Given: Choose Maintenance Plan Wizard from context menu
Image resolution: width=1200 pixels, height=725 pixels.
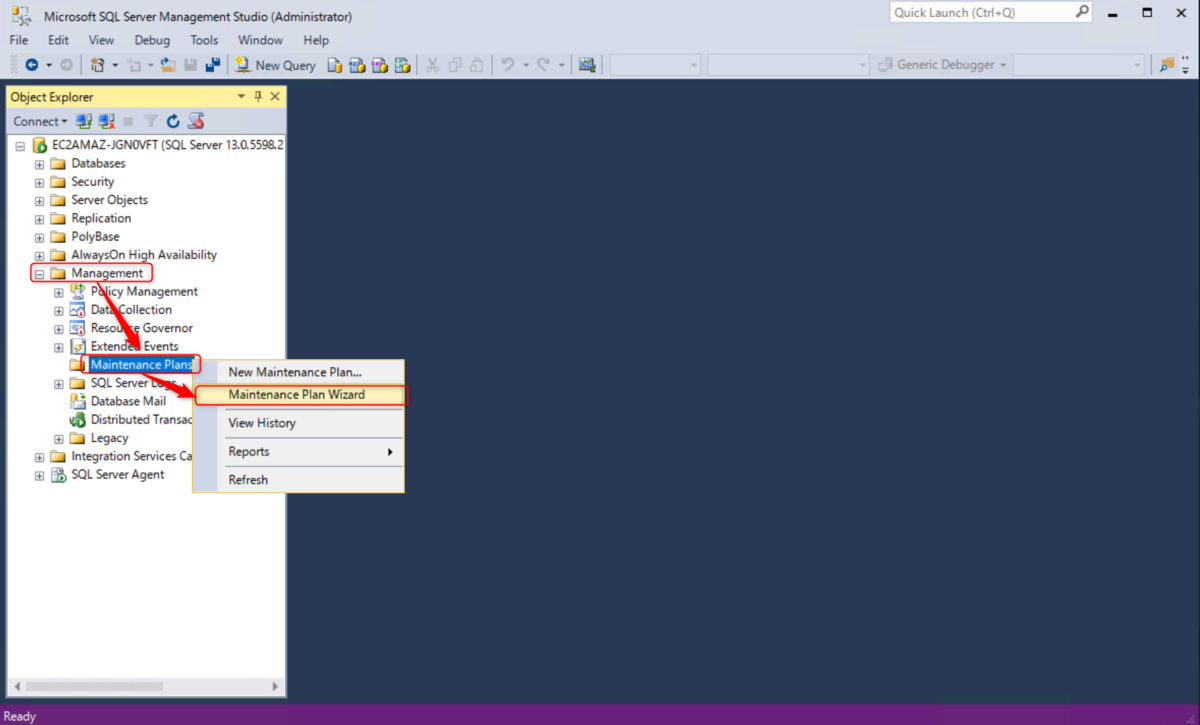Looking at the screenshot, I should point(298,395).
